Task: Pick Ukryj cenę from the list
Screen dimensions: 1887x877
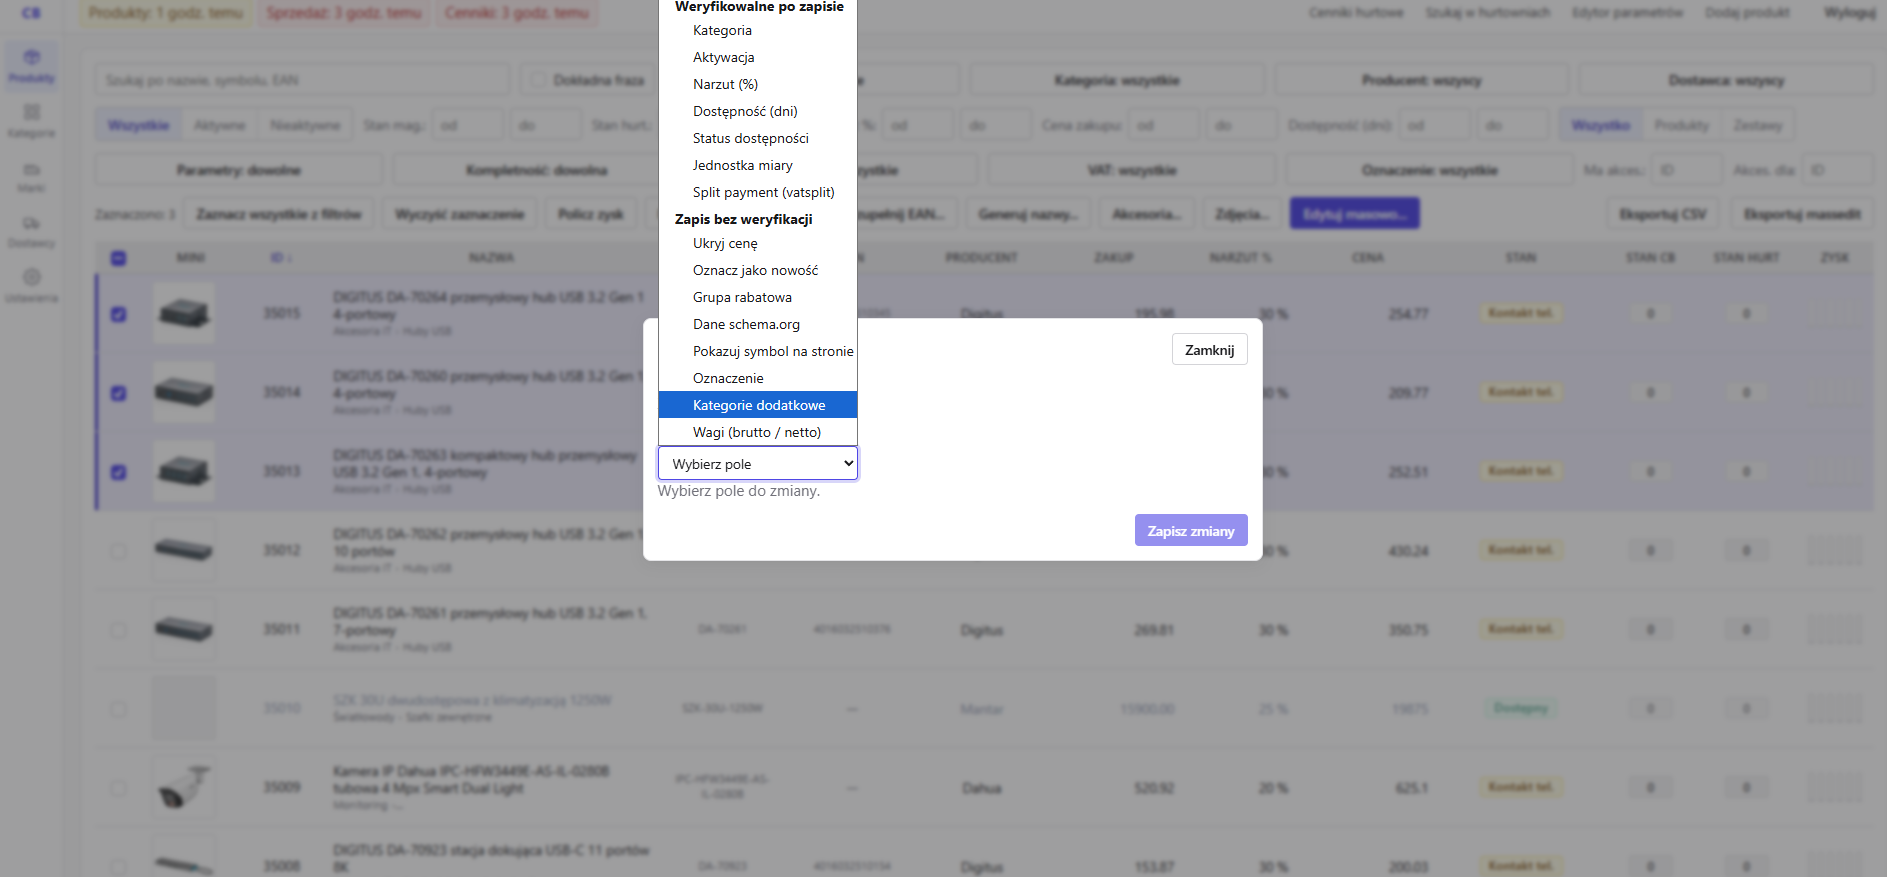Action: 758,243
